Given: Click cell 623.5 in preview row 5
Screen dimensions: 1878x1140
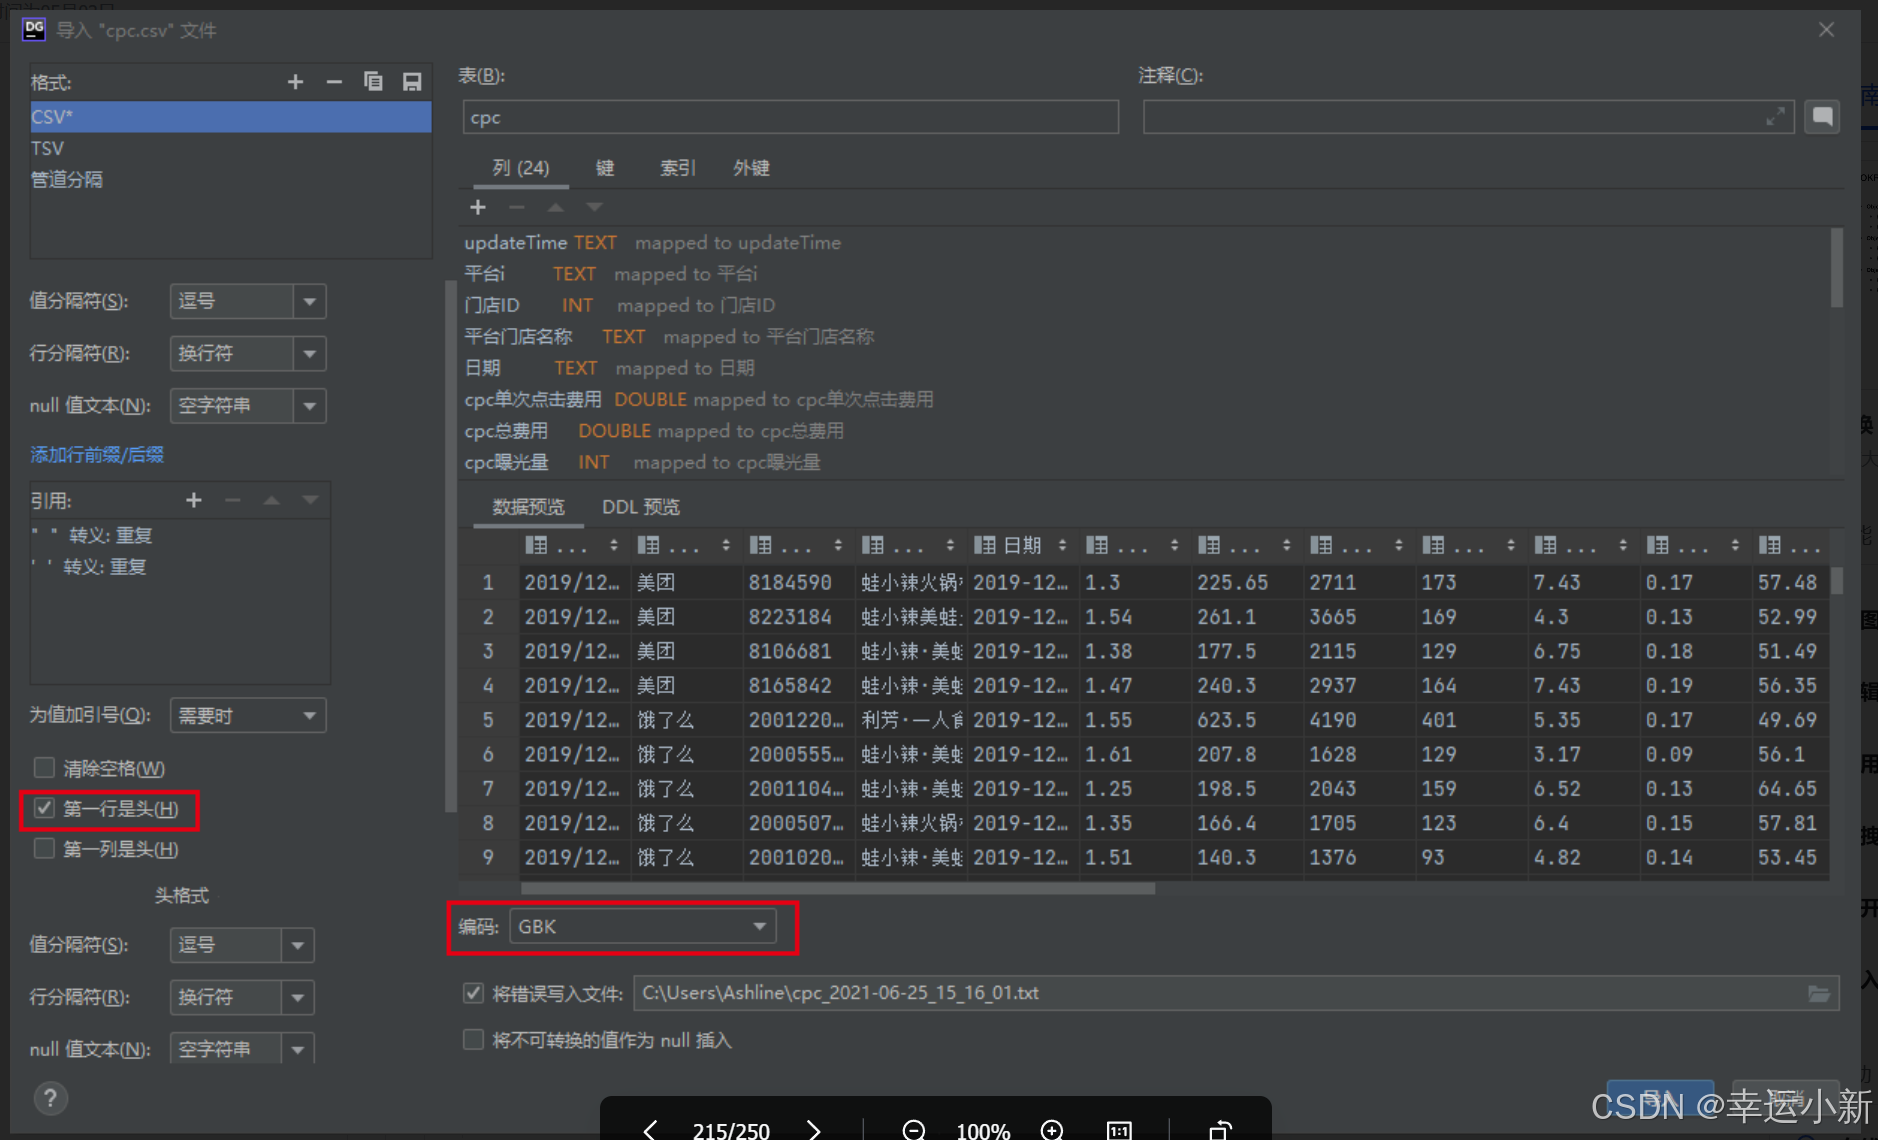Looking at the screenshot, I should coord(1248,720).
